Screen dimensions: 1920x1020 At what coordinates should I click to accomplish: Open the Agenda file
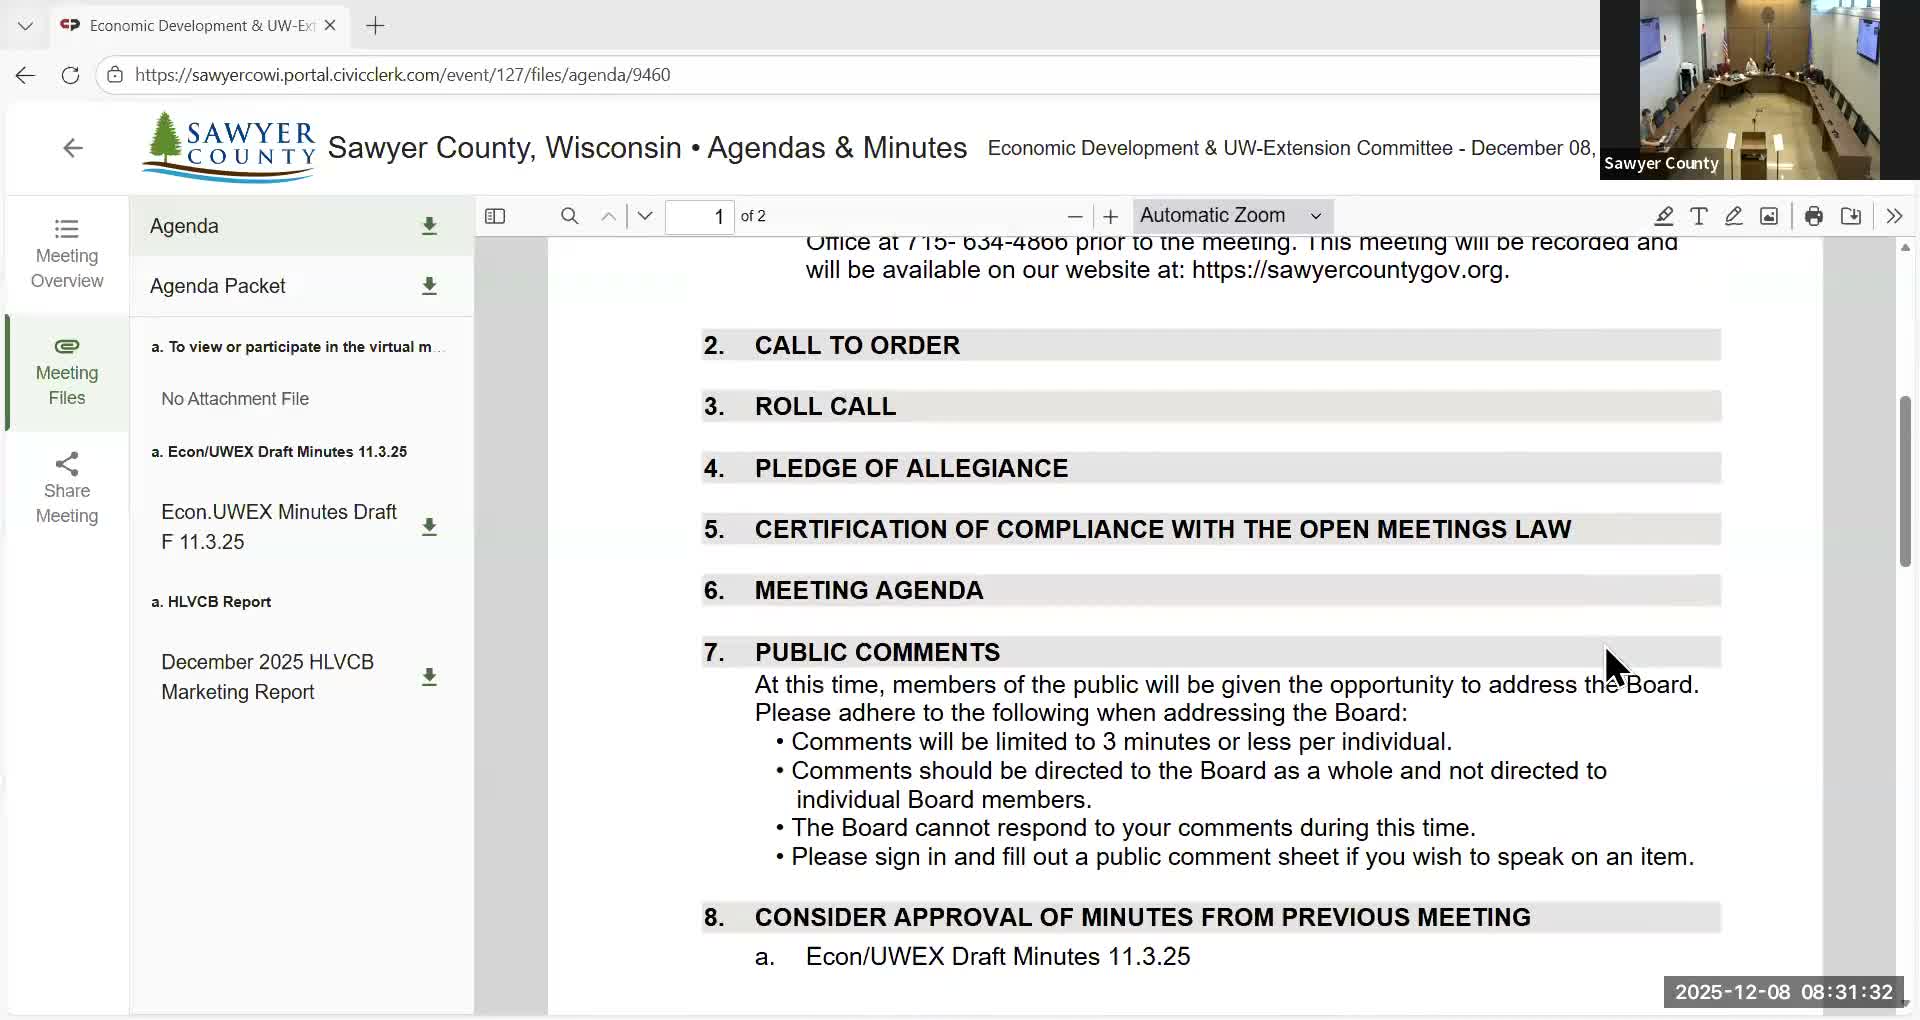click(x=184, y=226)
